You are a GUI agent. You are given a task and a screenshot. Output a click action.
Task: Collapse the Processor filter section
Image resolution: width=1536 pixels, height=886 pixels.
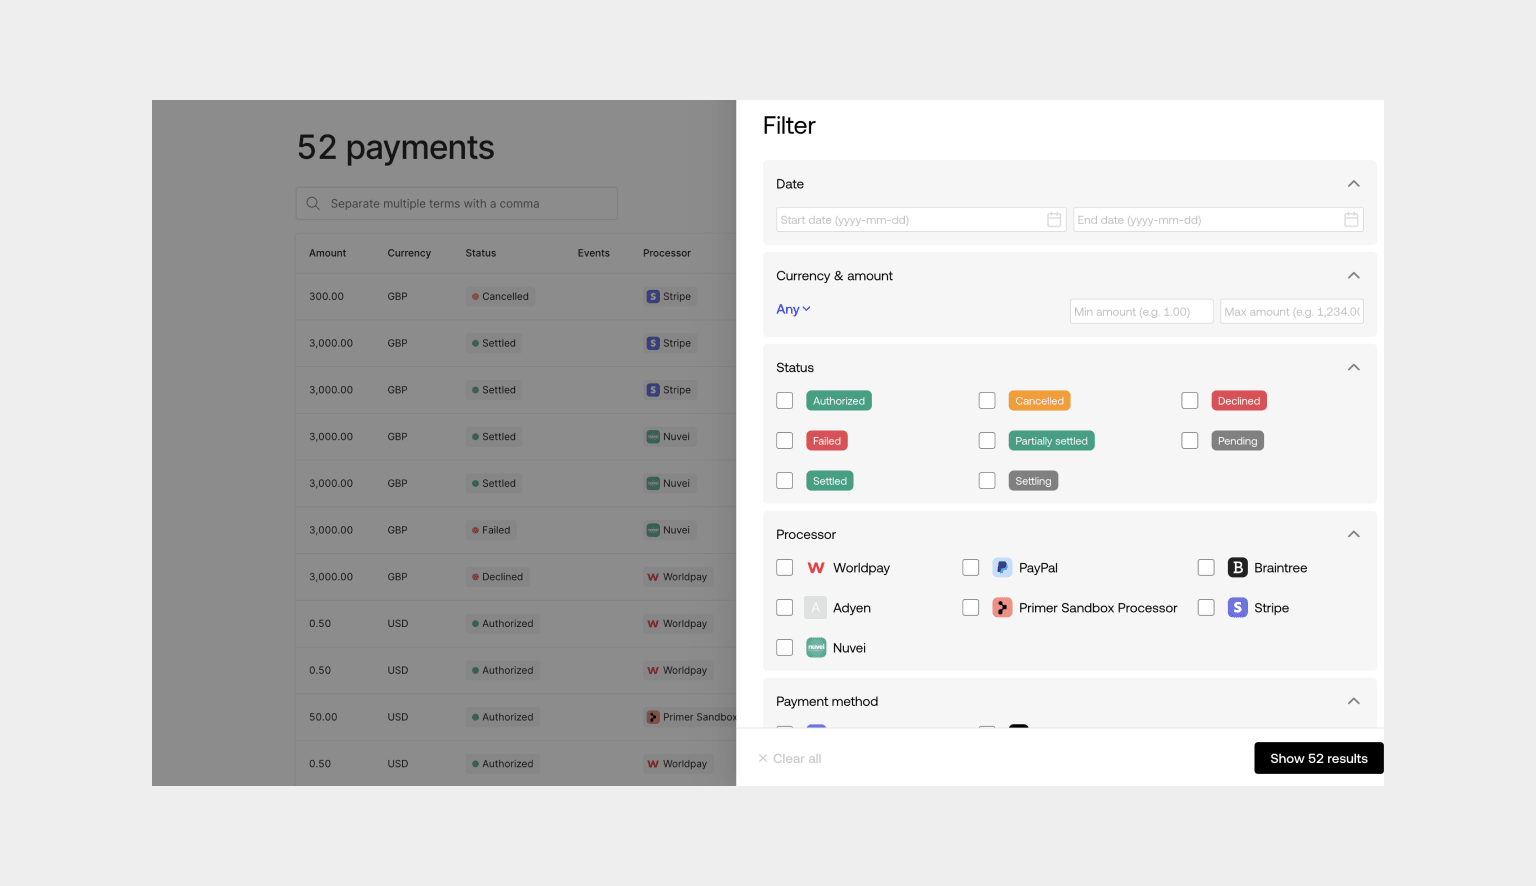tap(1353, 535)
